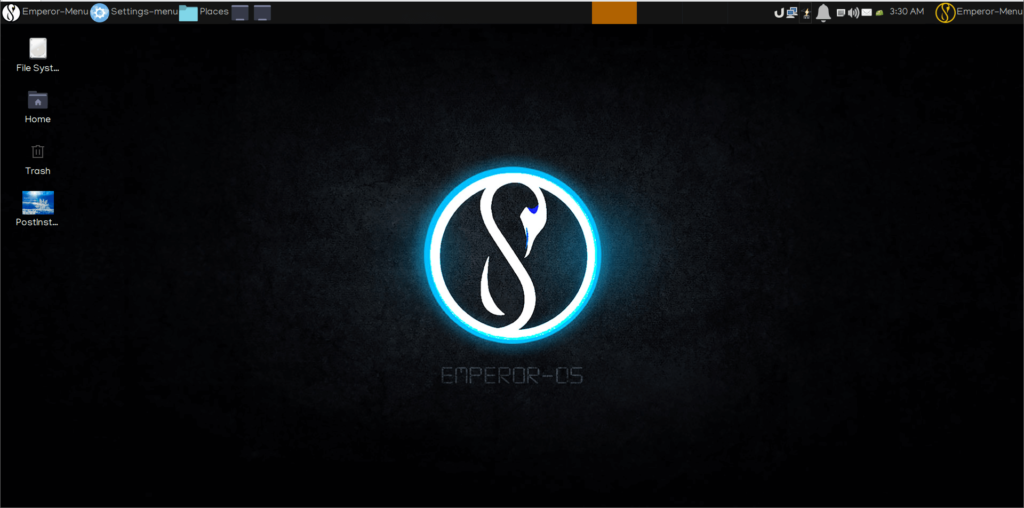
Task: Open the white-logo Emperor-Menu launcher
Action: point(44,12)
